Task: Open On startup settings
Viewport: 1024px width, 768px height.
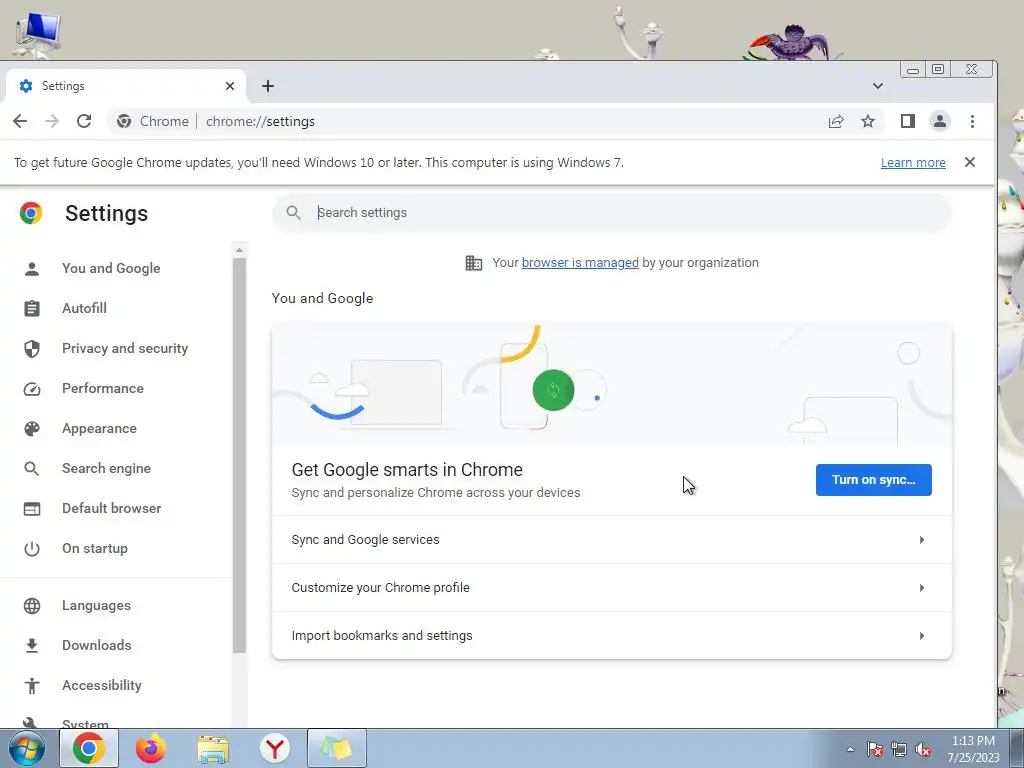Action: click(95, 549)
